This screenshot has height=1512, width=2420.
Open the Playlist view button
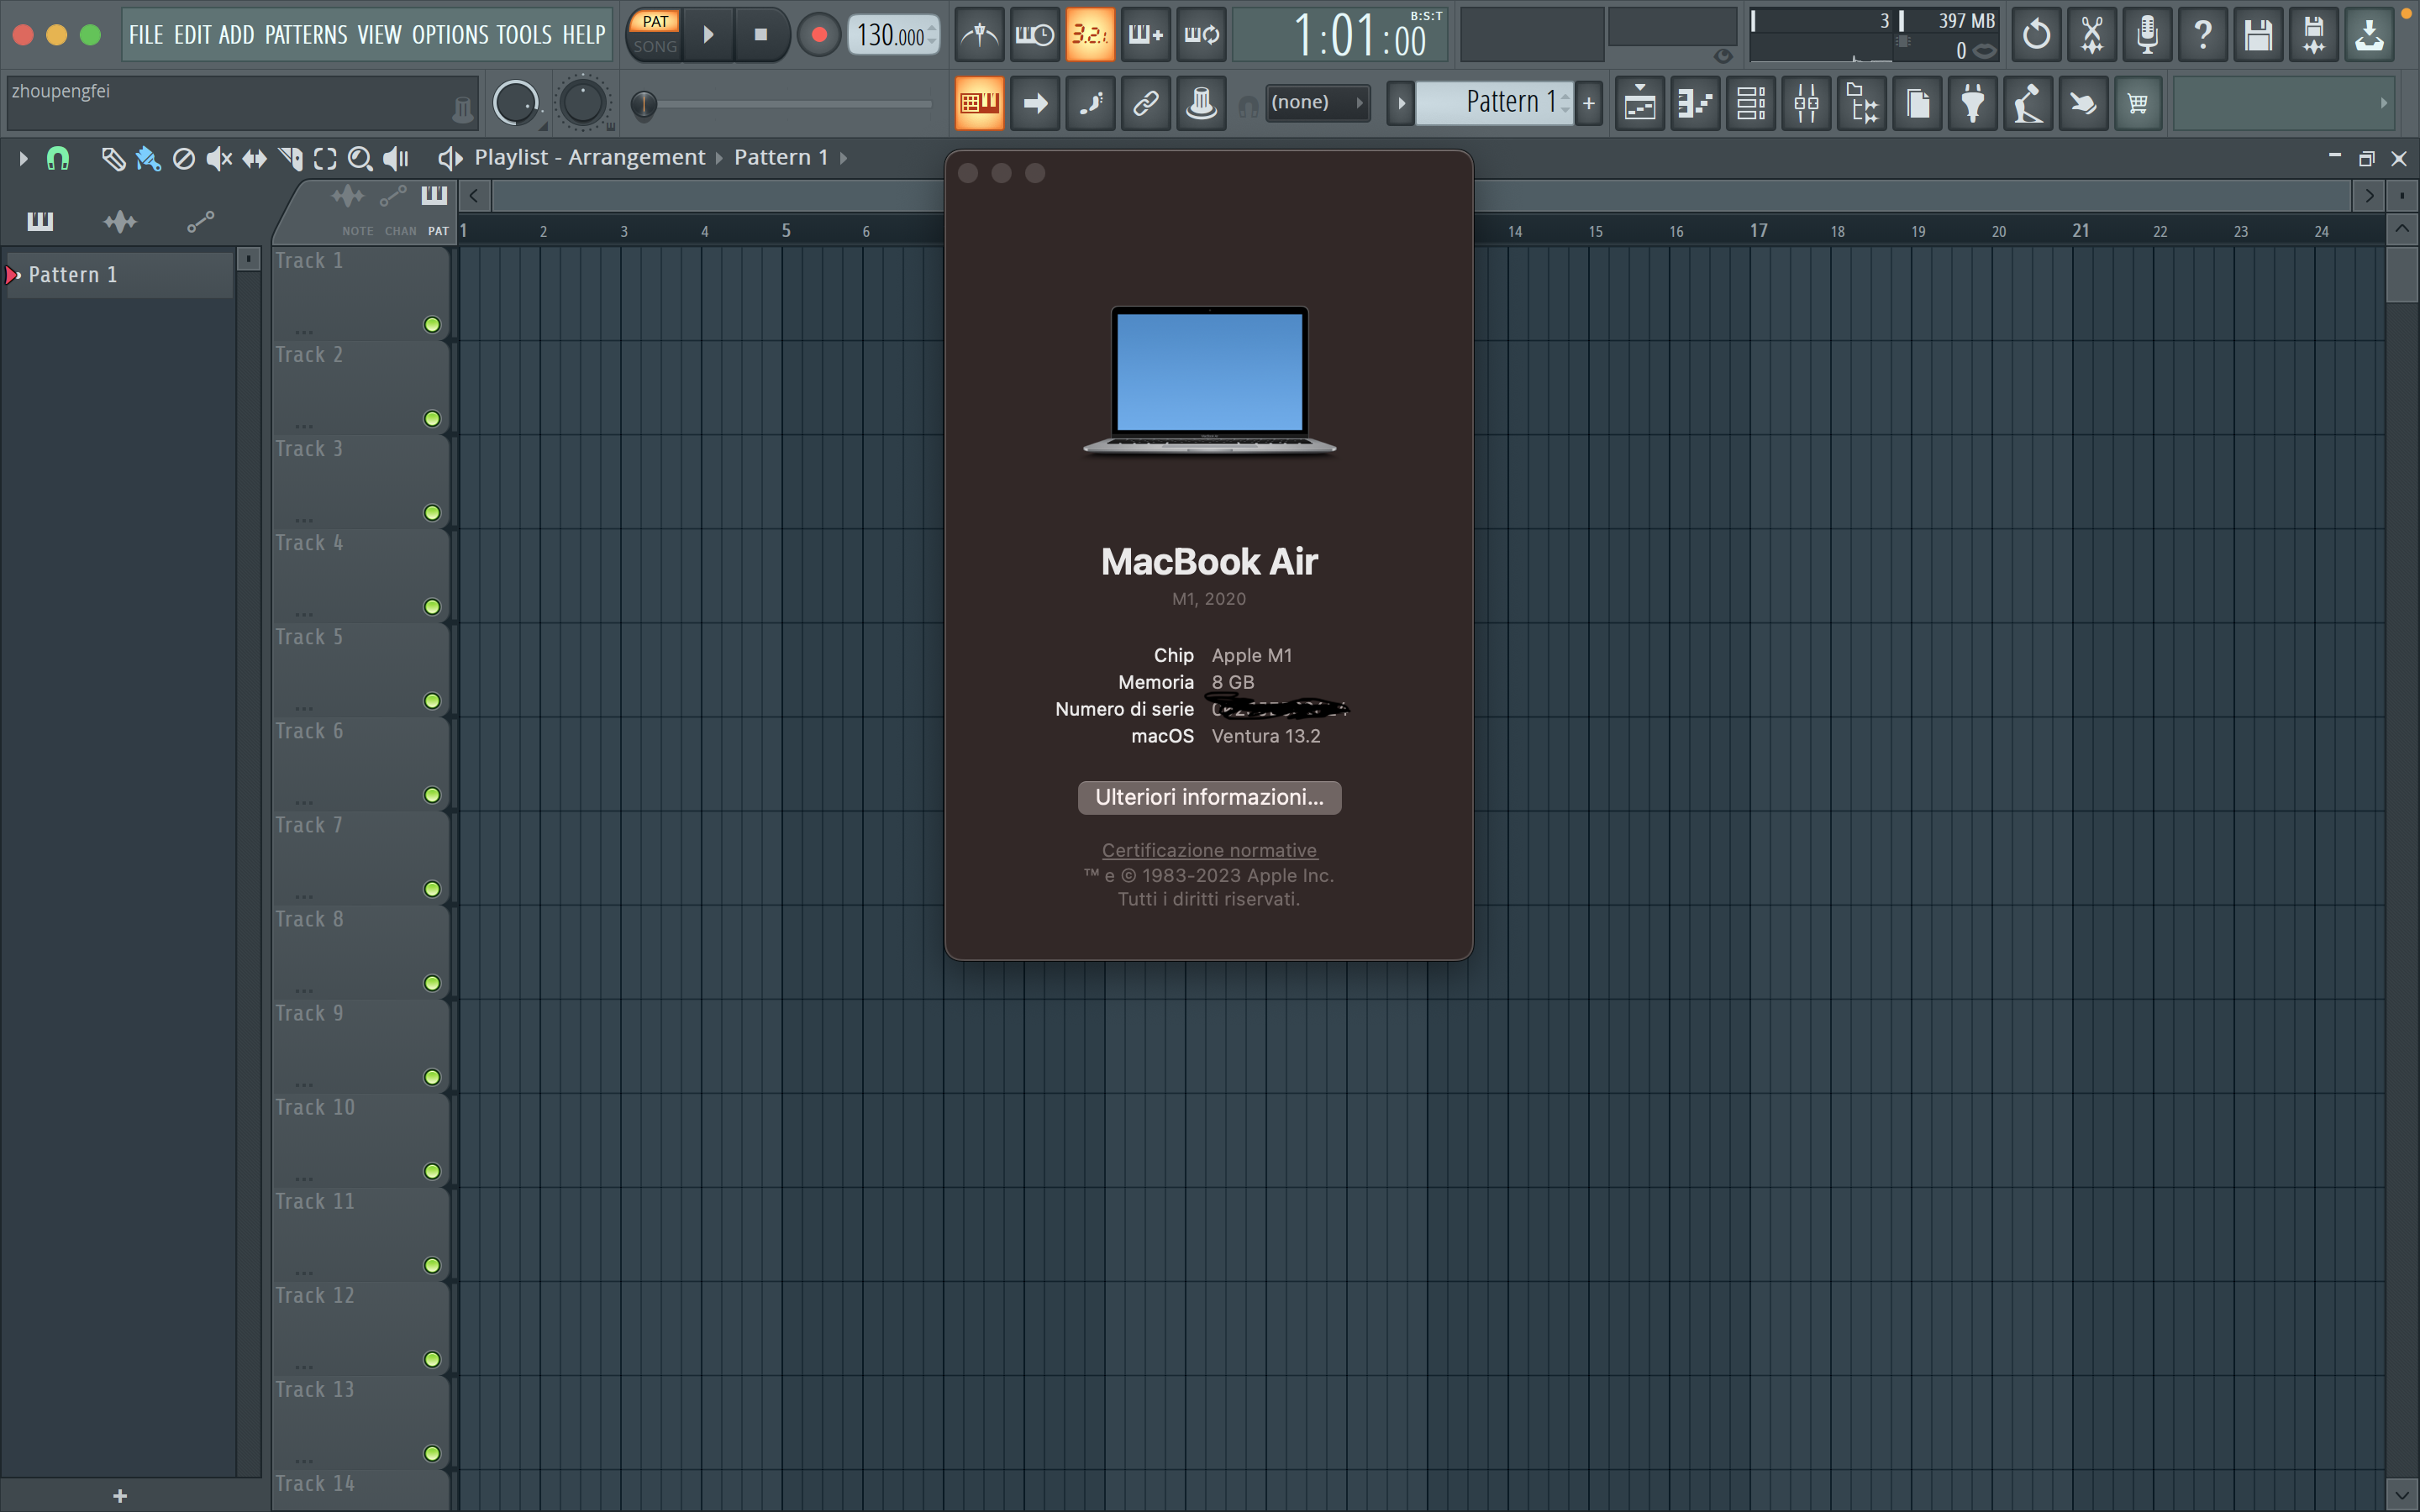(1640, 103)
